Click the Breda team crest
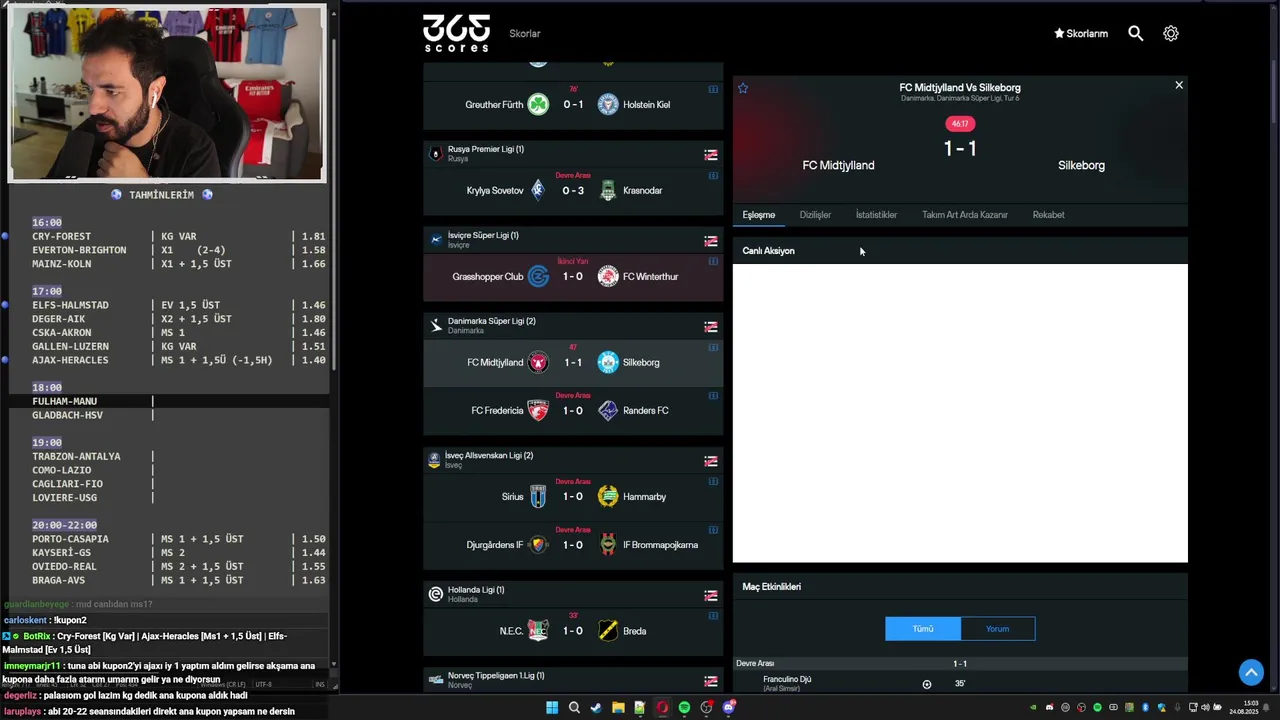Viewport: 1280px width, 720px height. [x=608, y=631]
